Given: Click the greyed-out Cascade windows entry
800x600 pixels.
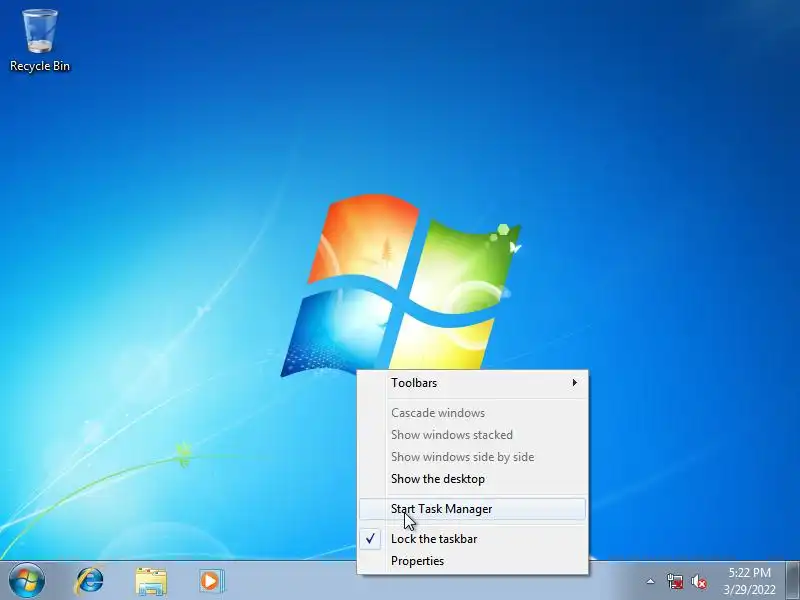Looking at the screenshot, I should [472, 413].
